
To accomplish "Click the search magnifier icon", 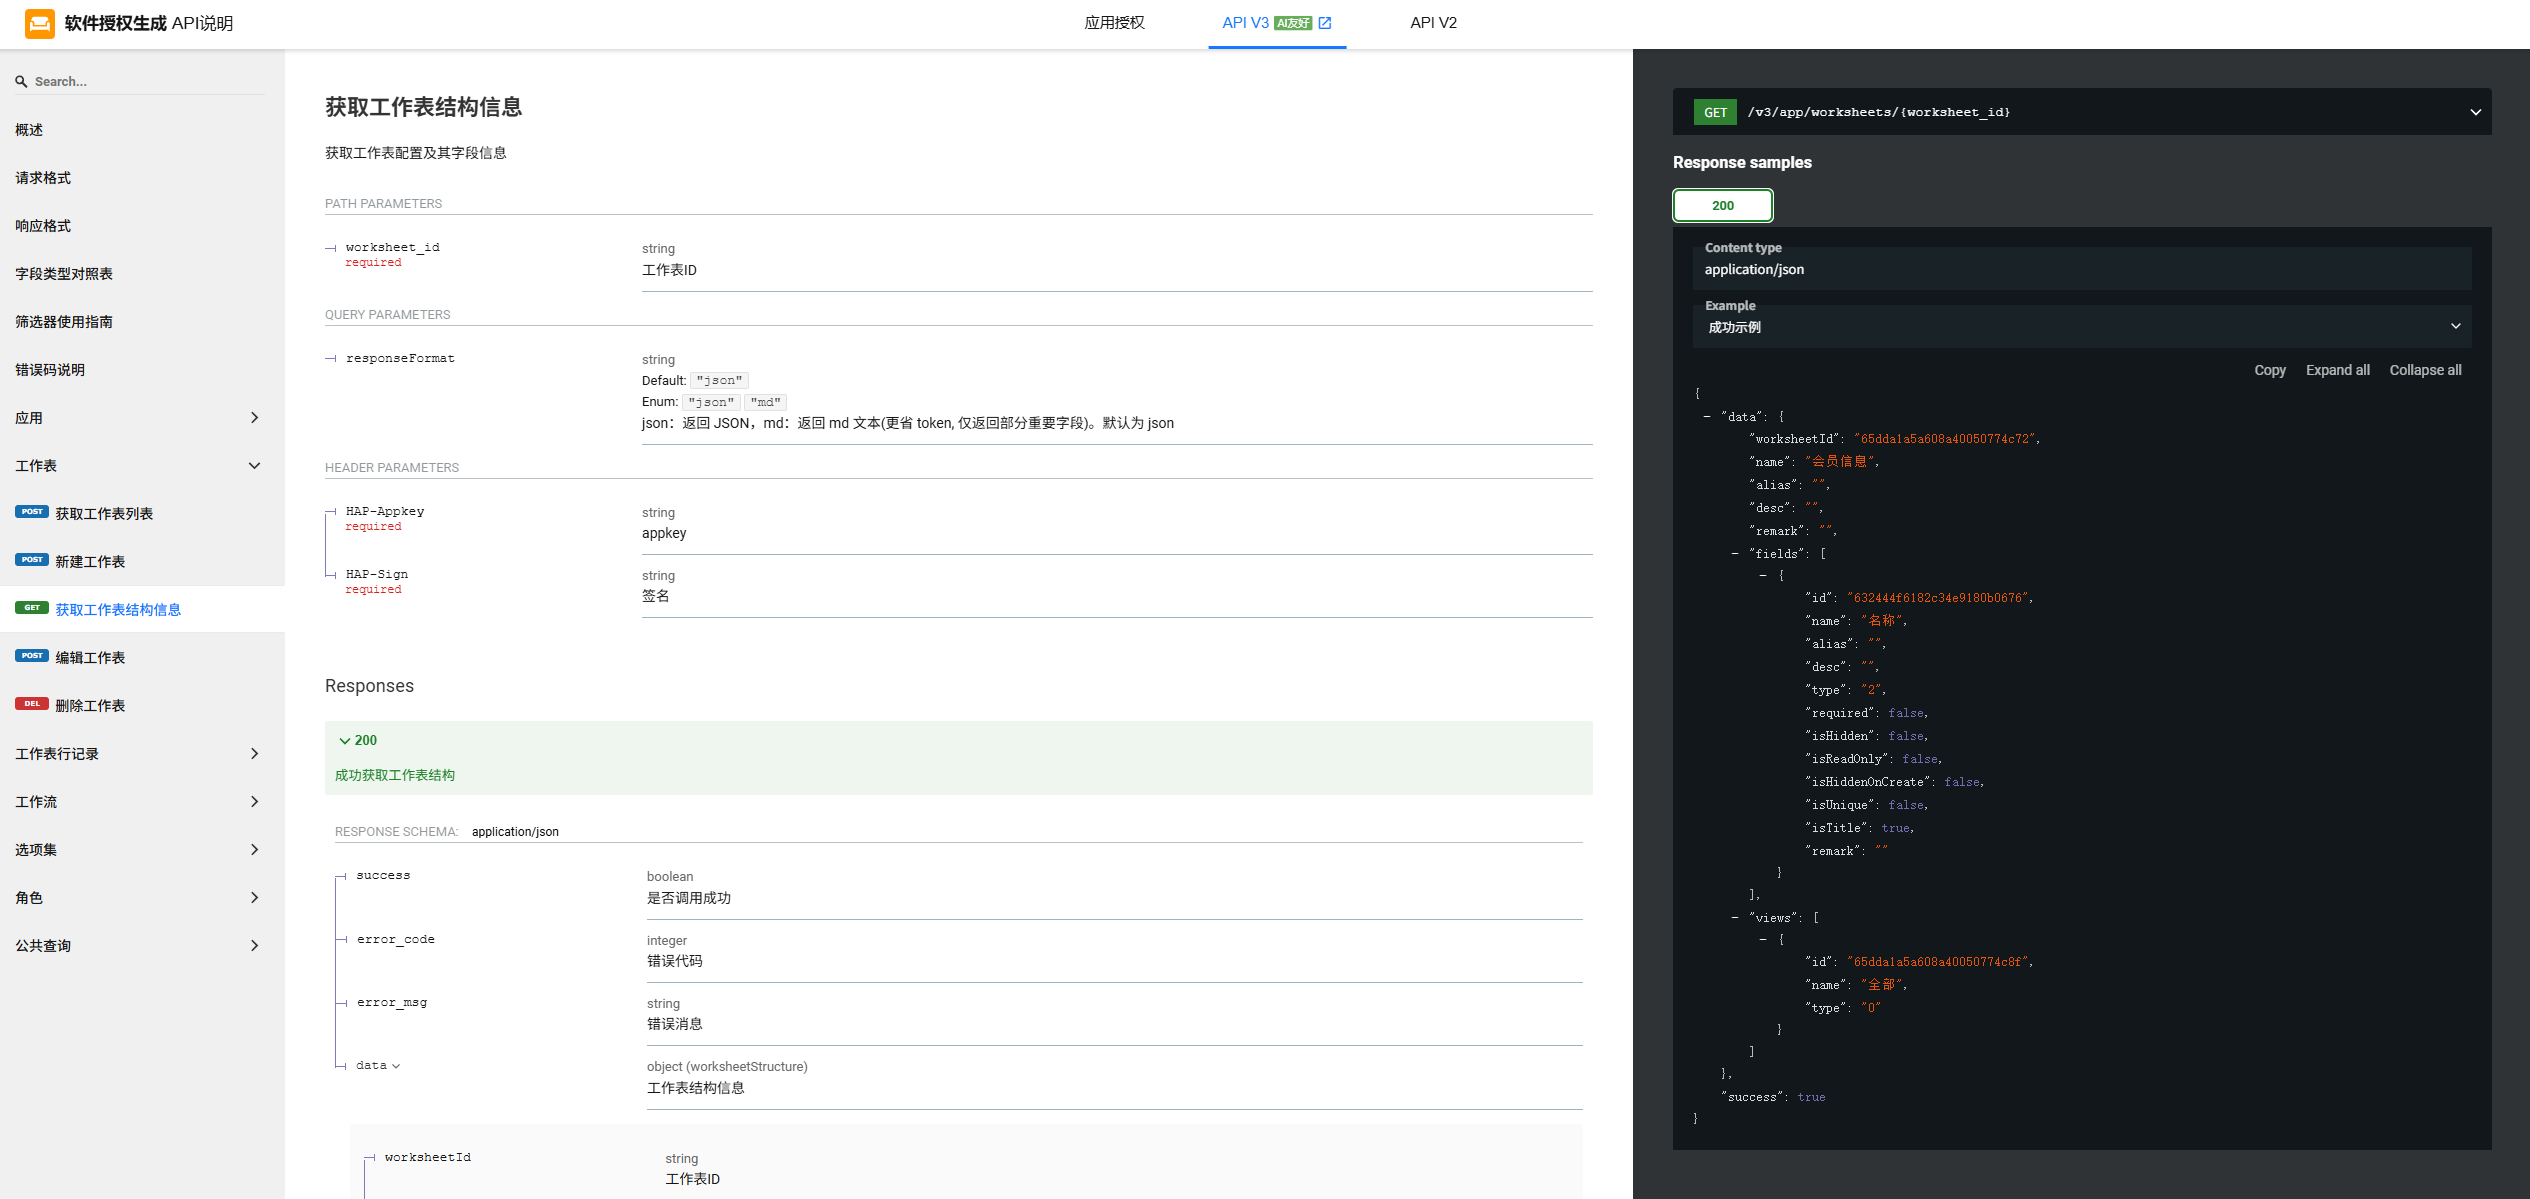I will point(21,82).
